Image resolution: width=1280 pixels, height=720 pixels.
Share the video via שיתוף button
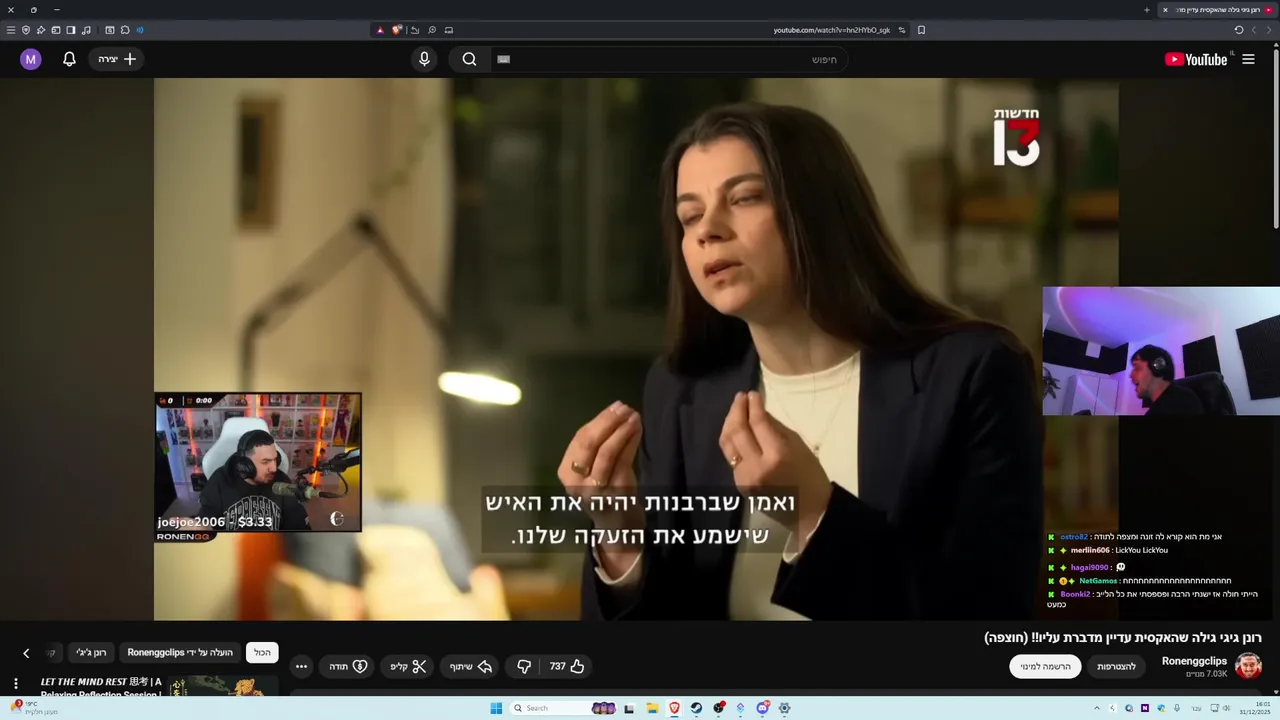click(471, 666)
